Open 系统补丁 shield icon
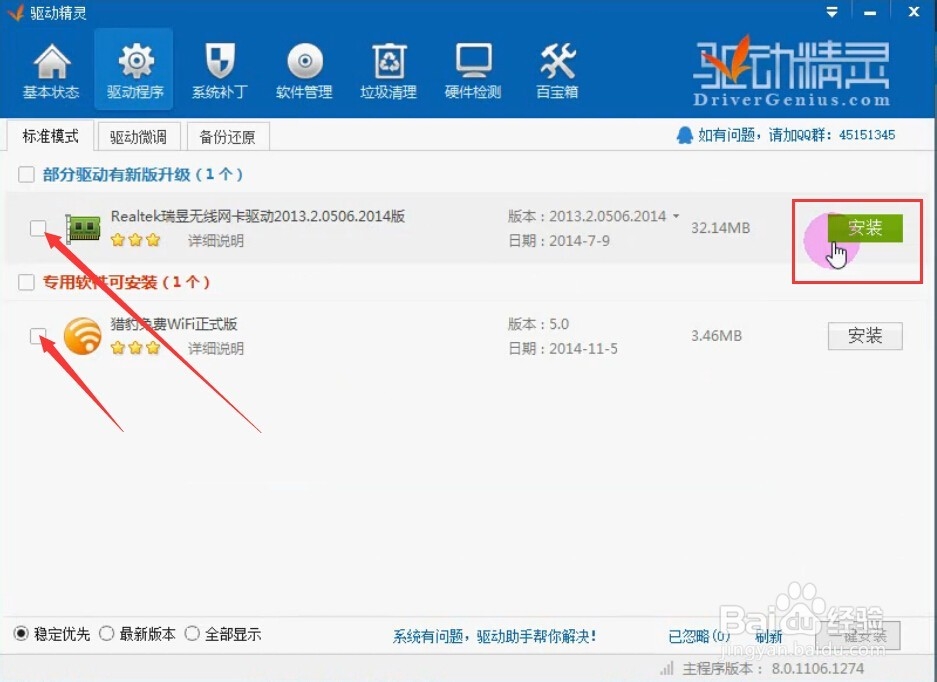This screenshot has width=937, height=682. [x=220, y=61]
